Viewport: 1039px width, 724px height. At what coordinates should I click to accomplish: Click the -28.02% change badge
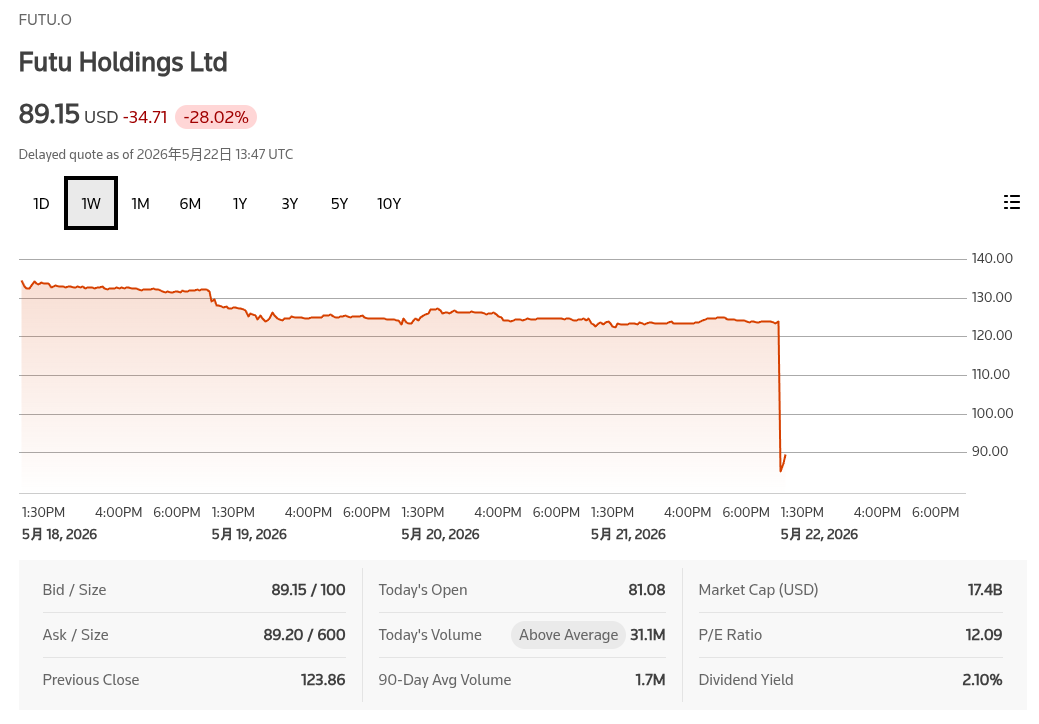(216, 117)
